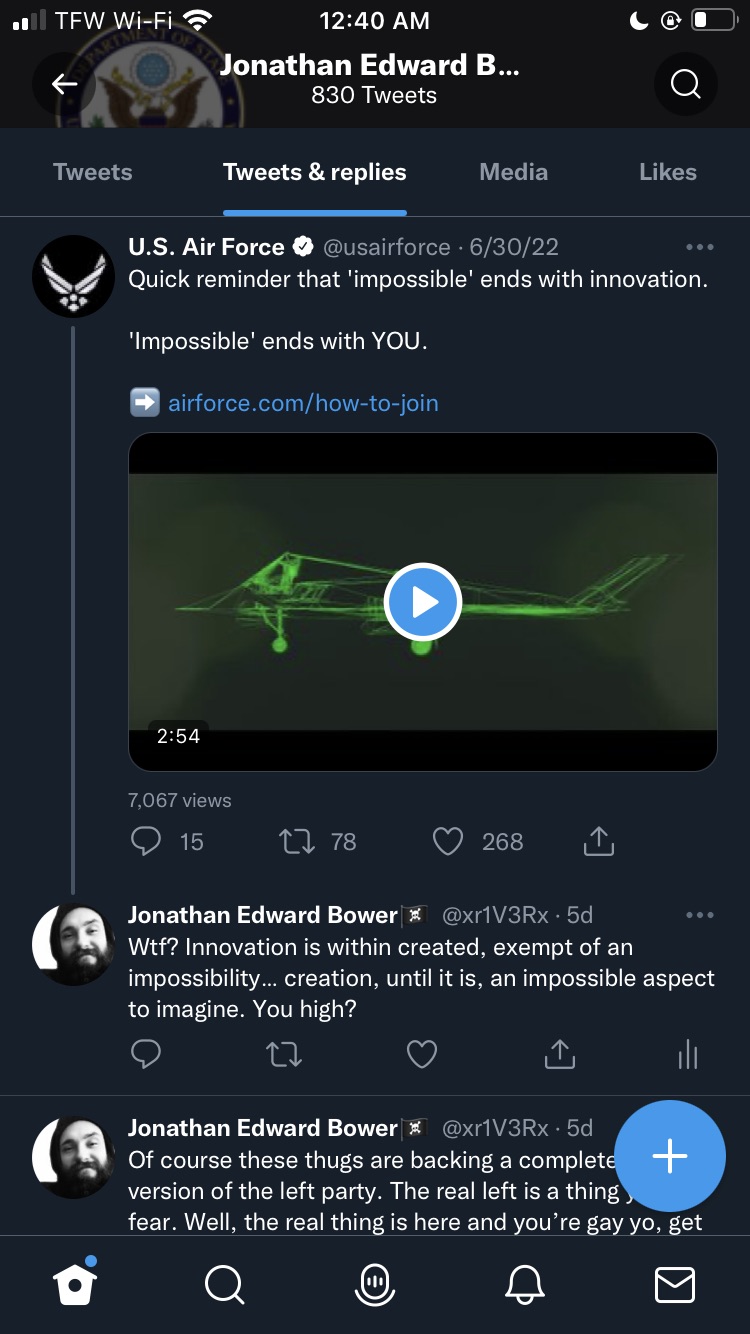Switch to the Media tab

pos(513,172)
